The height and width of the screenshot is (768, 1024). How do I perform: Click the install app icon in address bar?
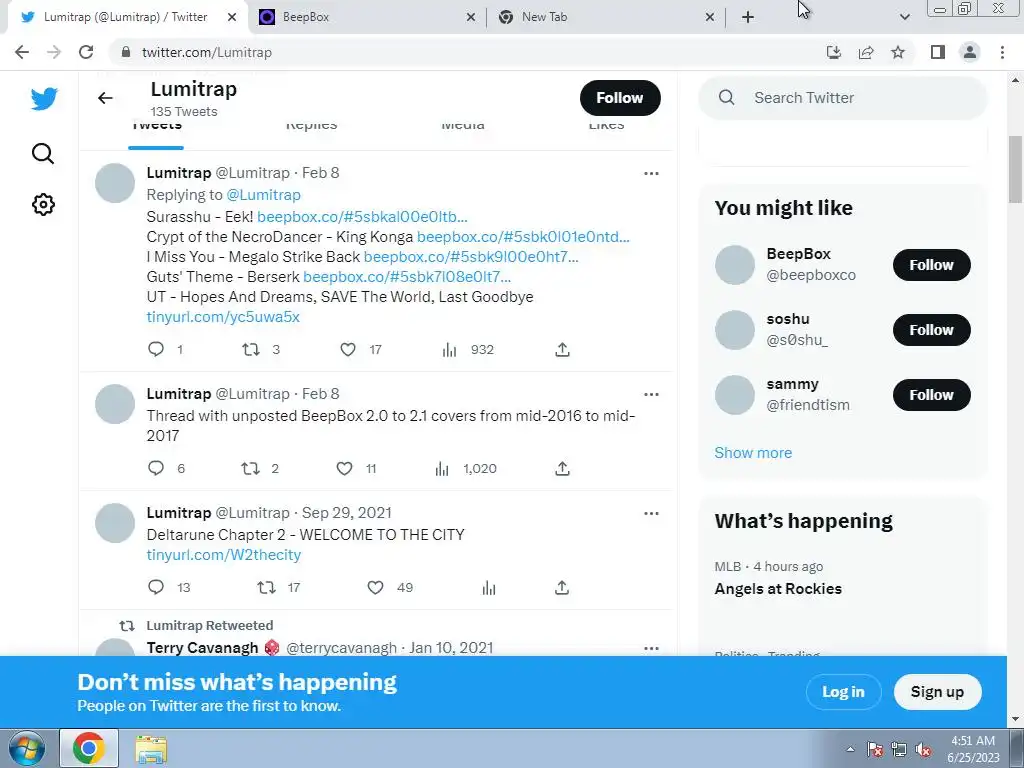[834, 52]
